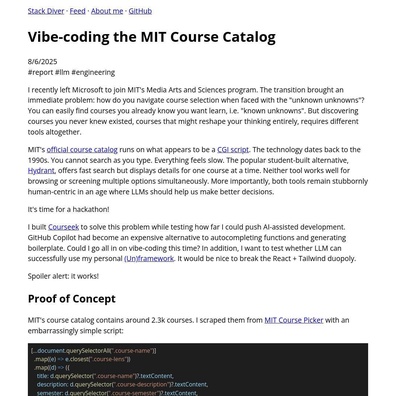Click inside the dark code block

[198, 370]
